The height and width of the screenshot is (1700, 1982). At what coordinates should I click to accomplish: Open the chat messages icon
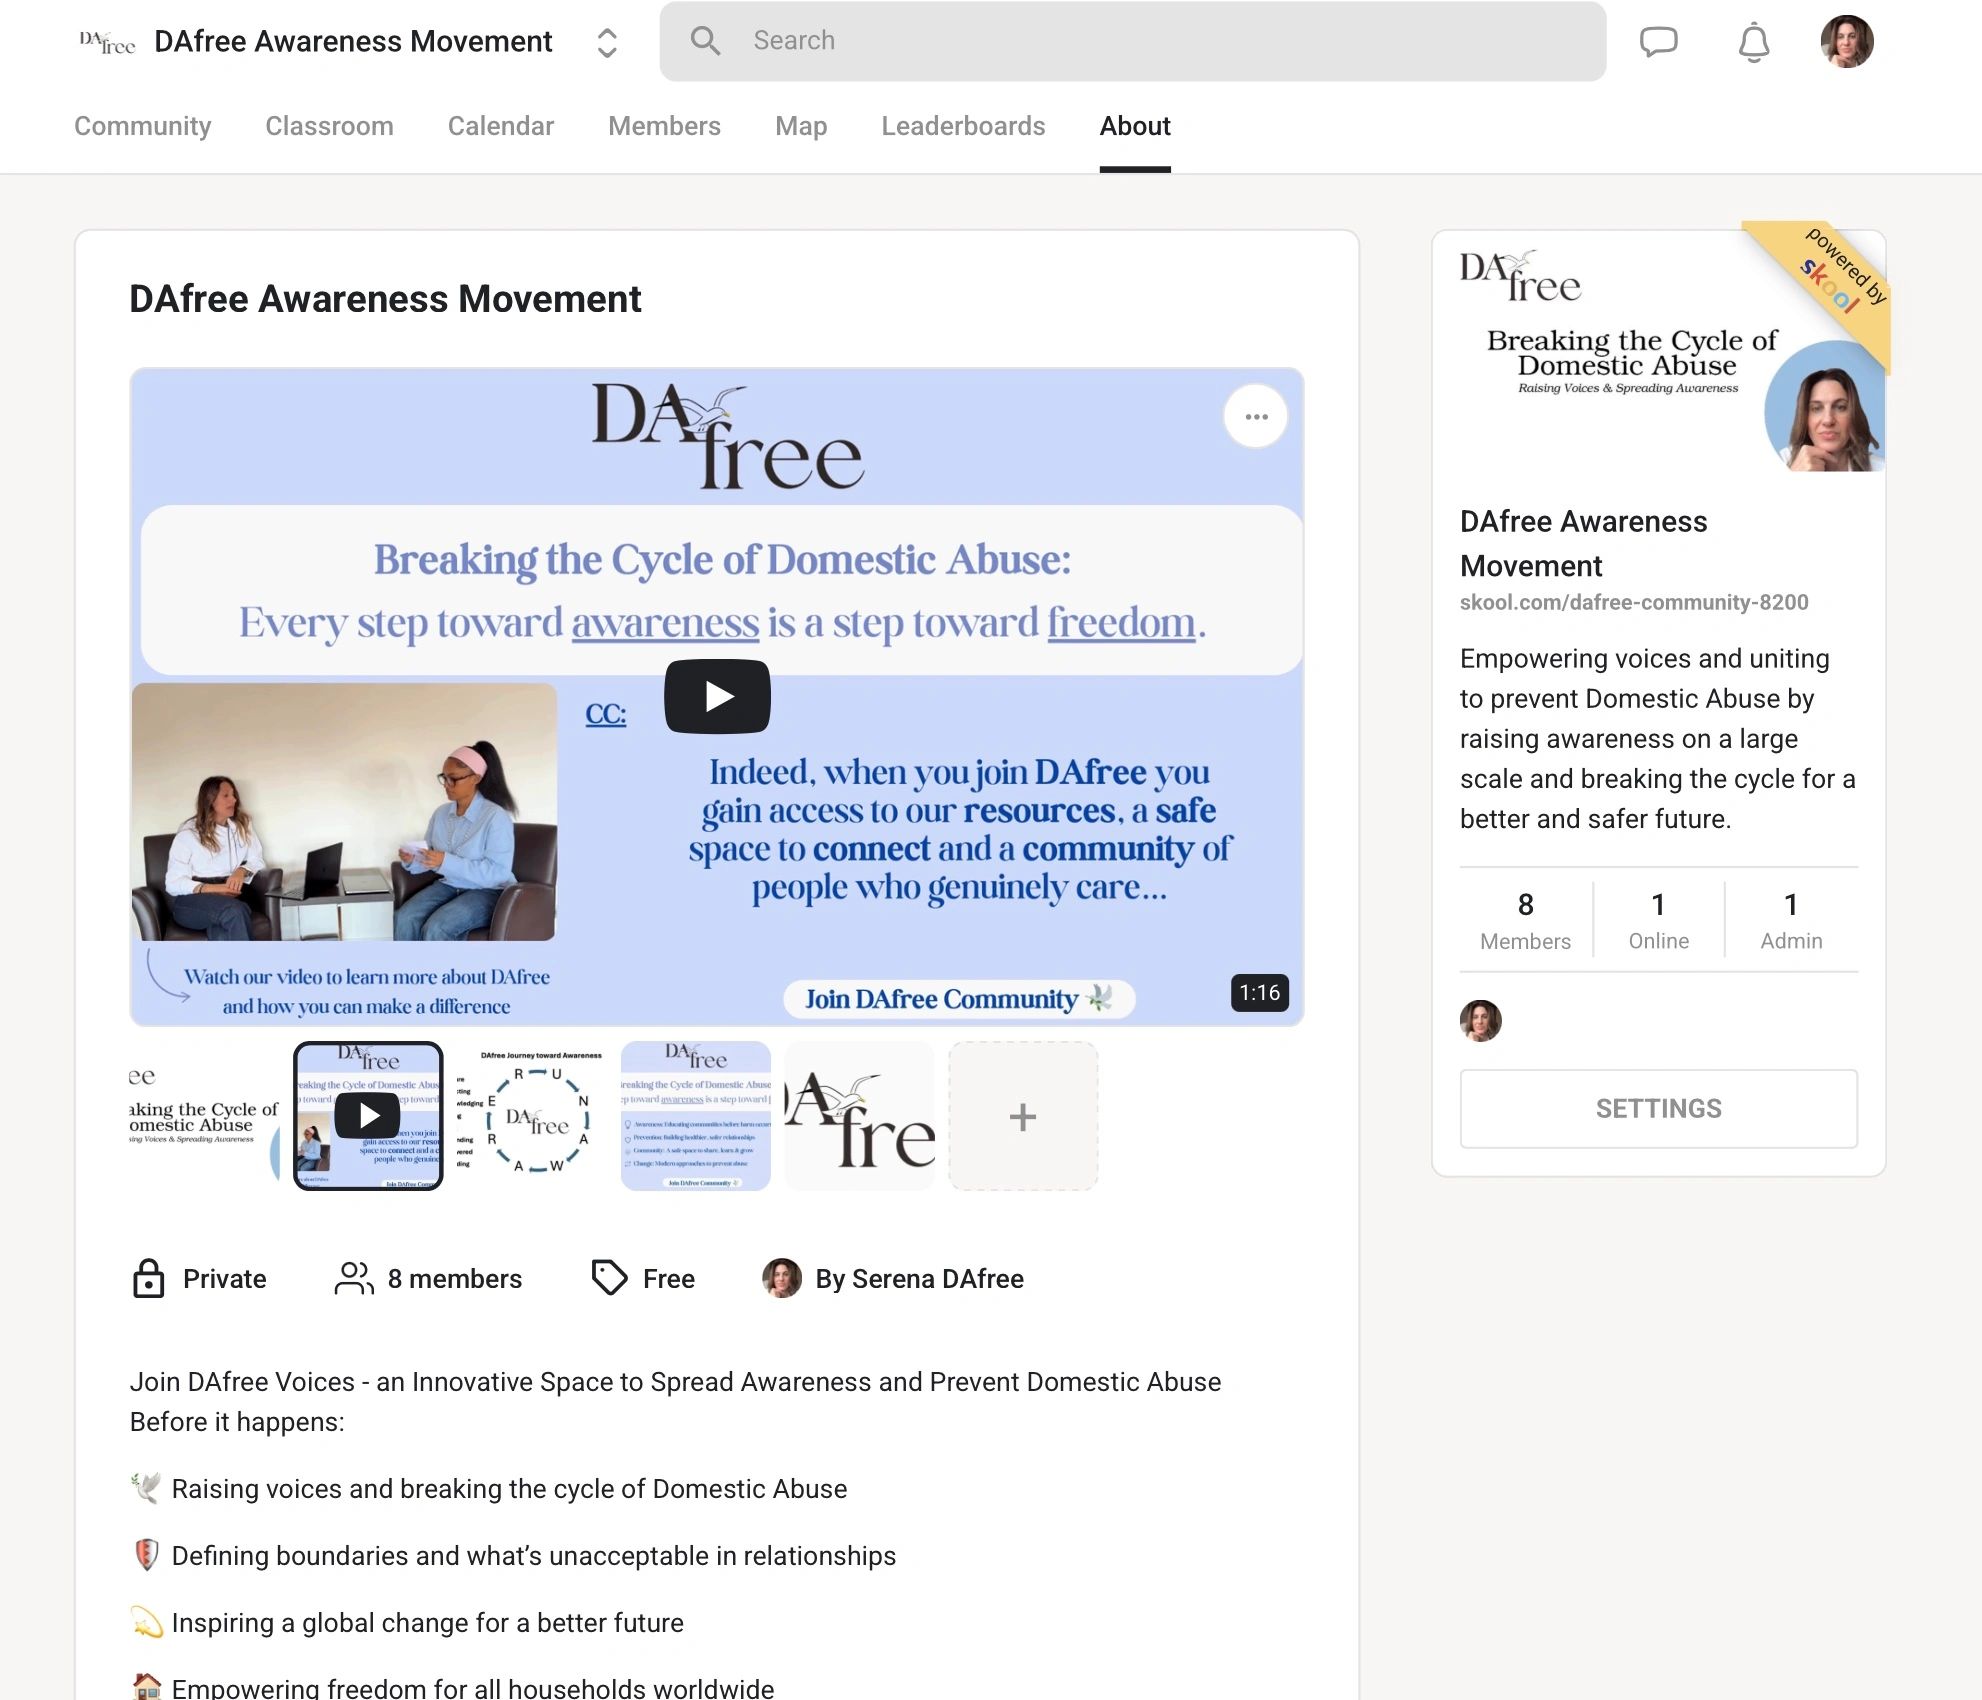pyautogui.click(x=1658, y=42)
